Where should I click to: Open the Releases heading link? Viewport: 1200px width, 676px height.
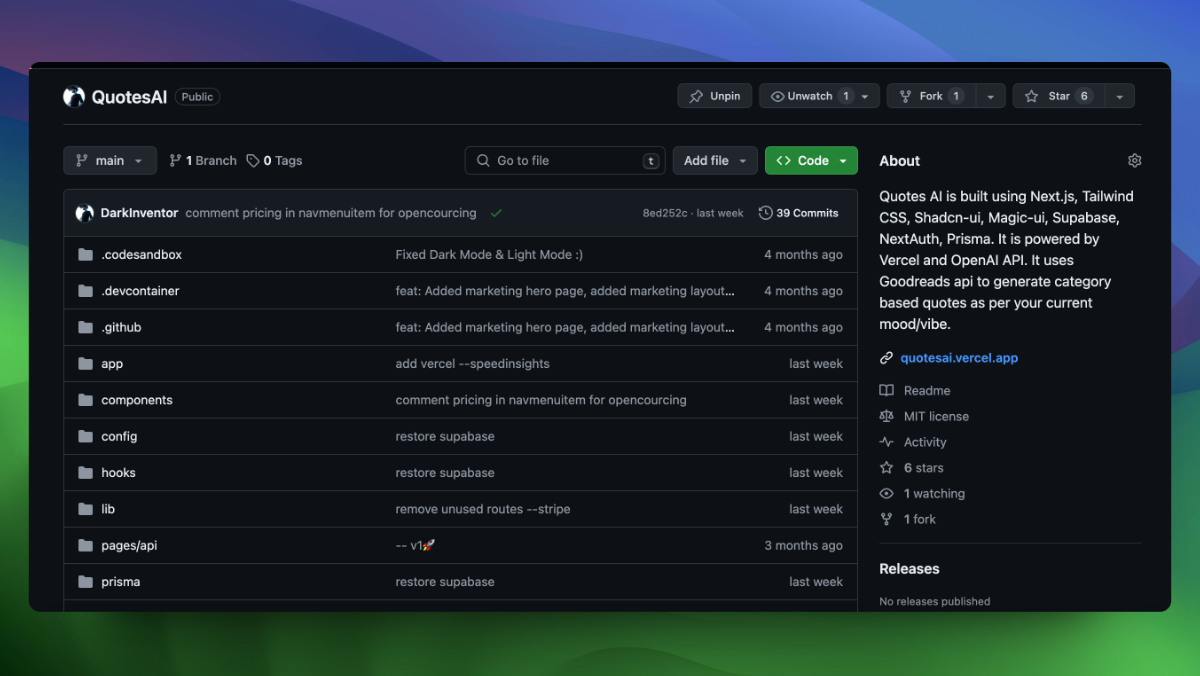click(909, 569)
